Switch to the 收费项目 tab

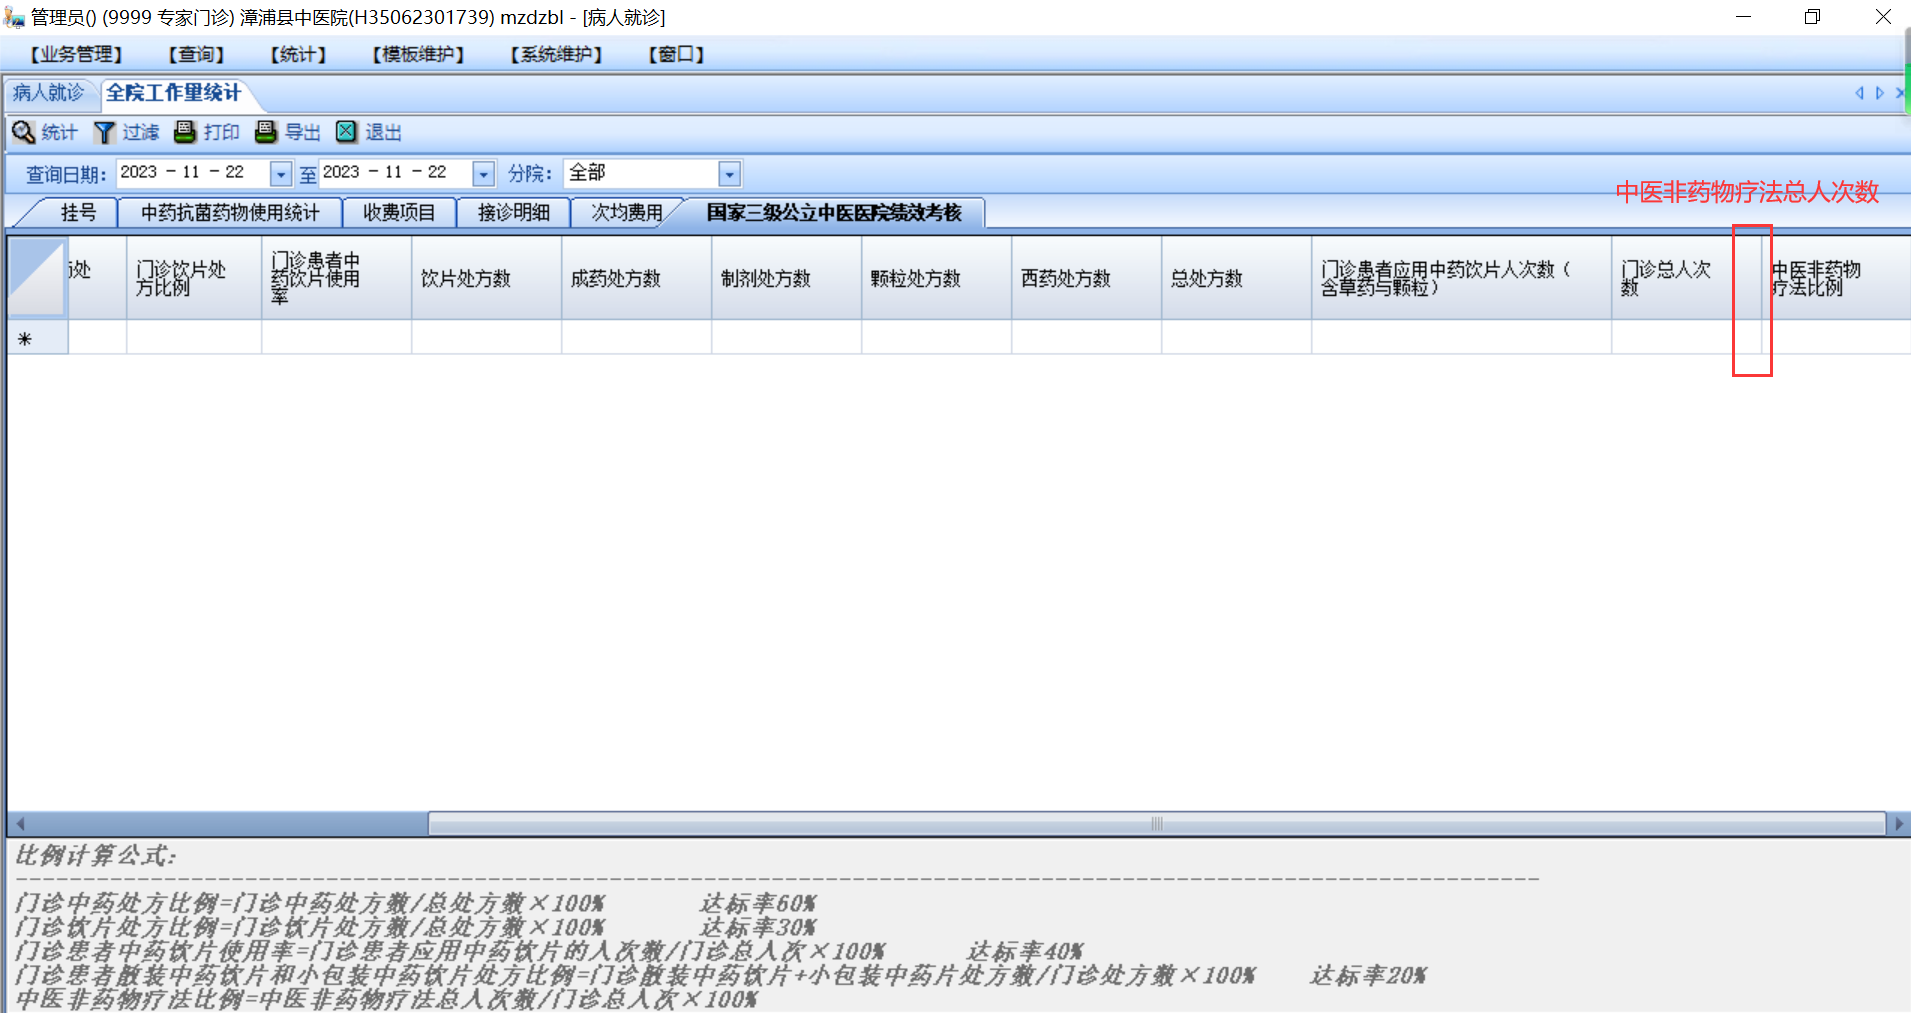coord(399,213)
